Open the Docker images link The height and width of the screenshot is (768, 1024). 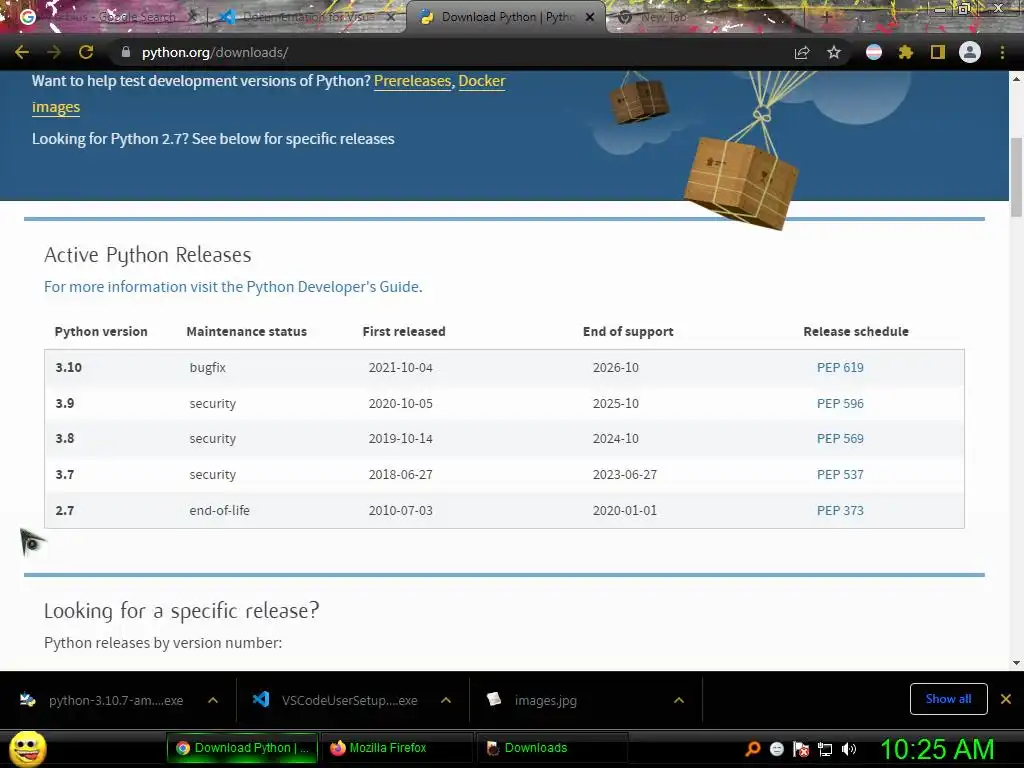[481, 81]
